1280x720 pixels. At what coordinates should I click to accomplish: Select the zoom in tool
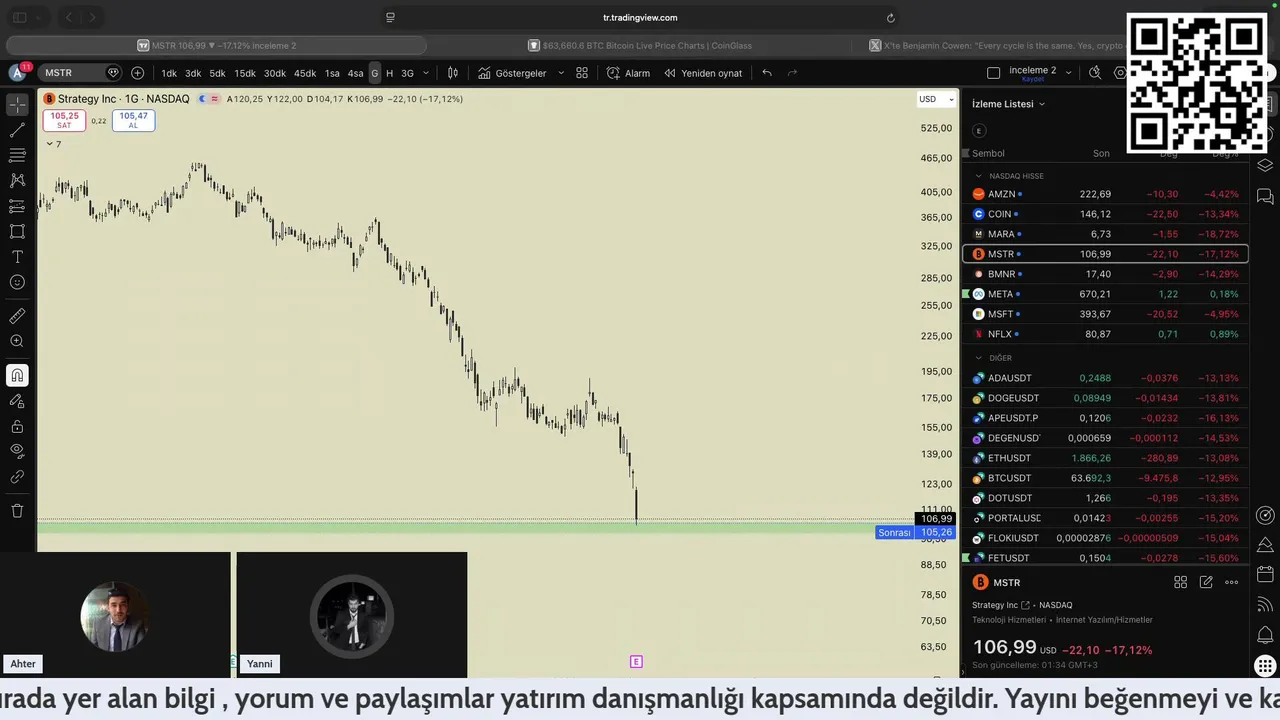tap(17, 341)
